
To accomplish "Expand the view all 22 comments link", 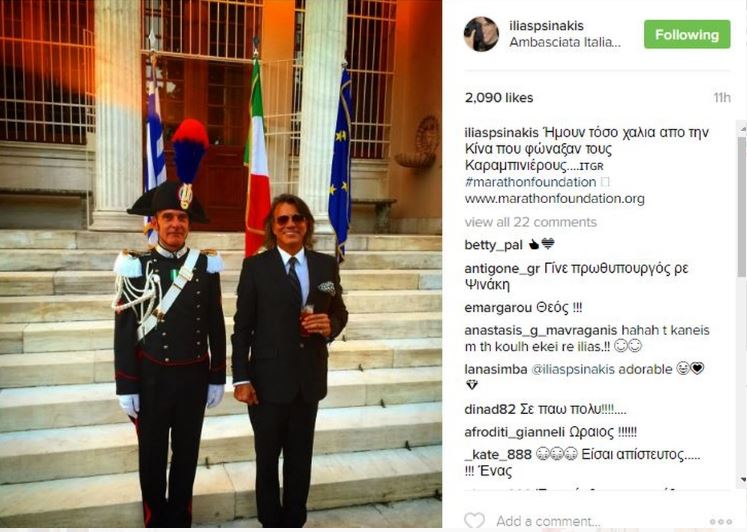I will click(531, 222).
